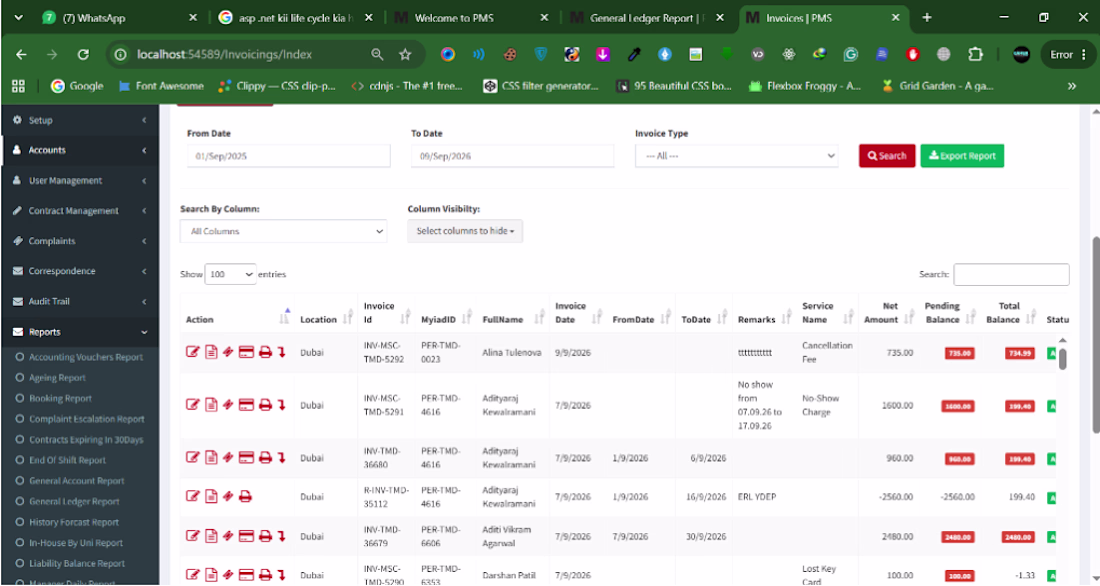Viewport: 1100px width, 586px height.
Task: Expand the Accounts sidebar menu
Action: (x=80, y=150)
